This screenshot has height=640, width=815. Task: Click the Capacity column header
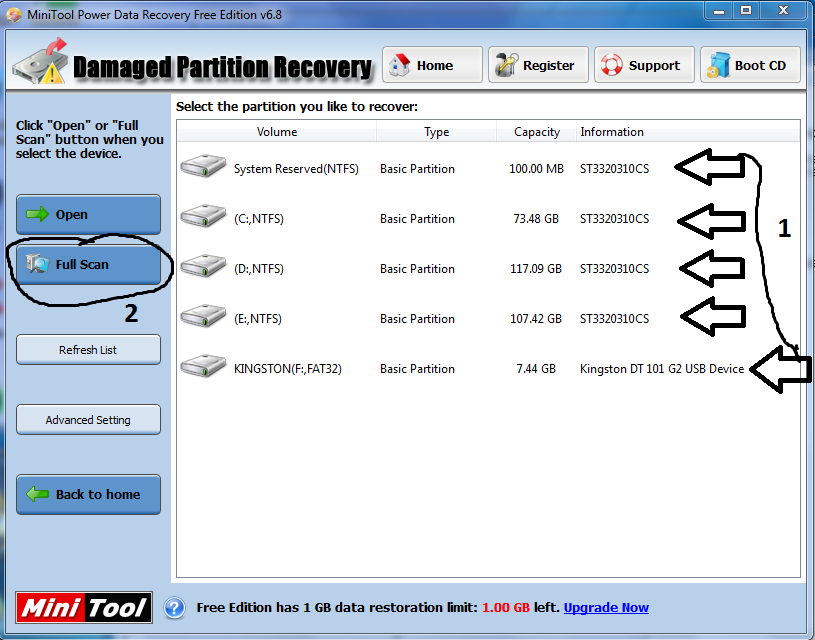click(x=536, y=131)
